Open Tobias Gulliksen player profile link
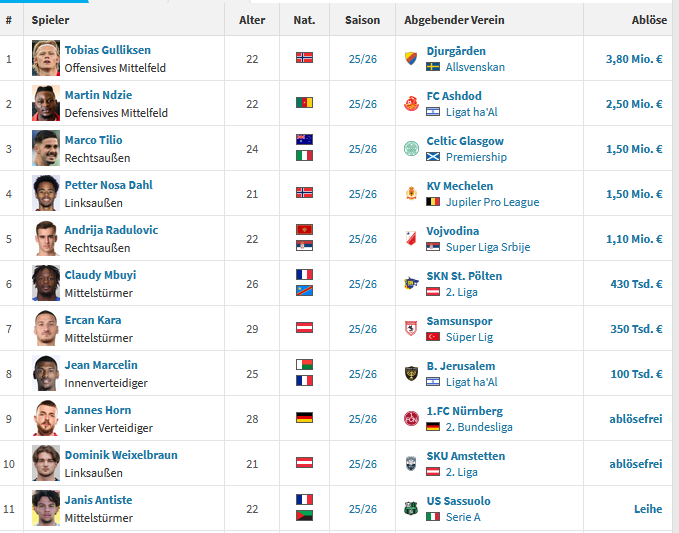 (108, 50)
